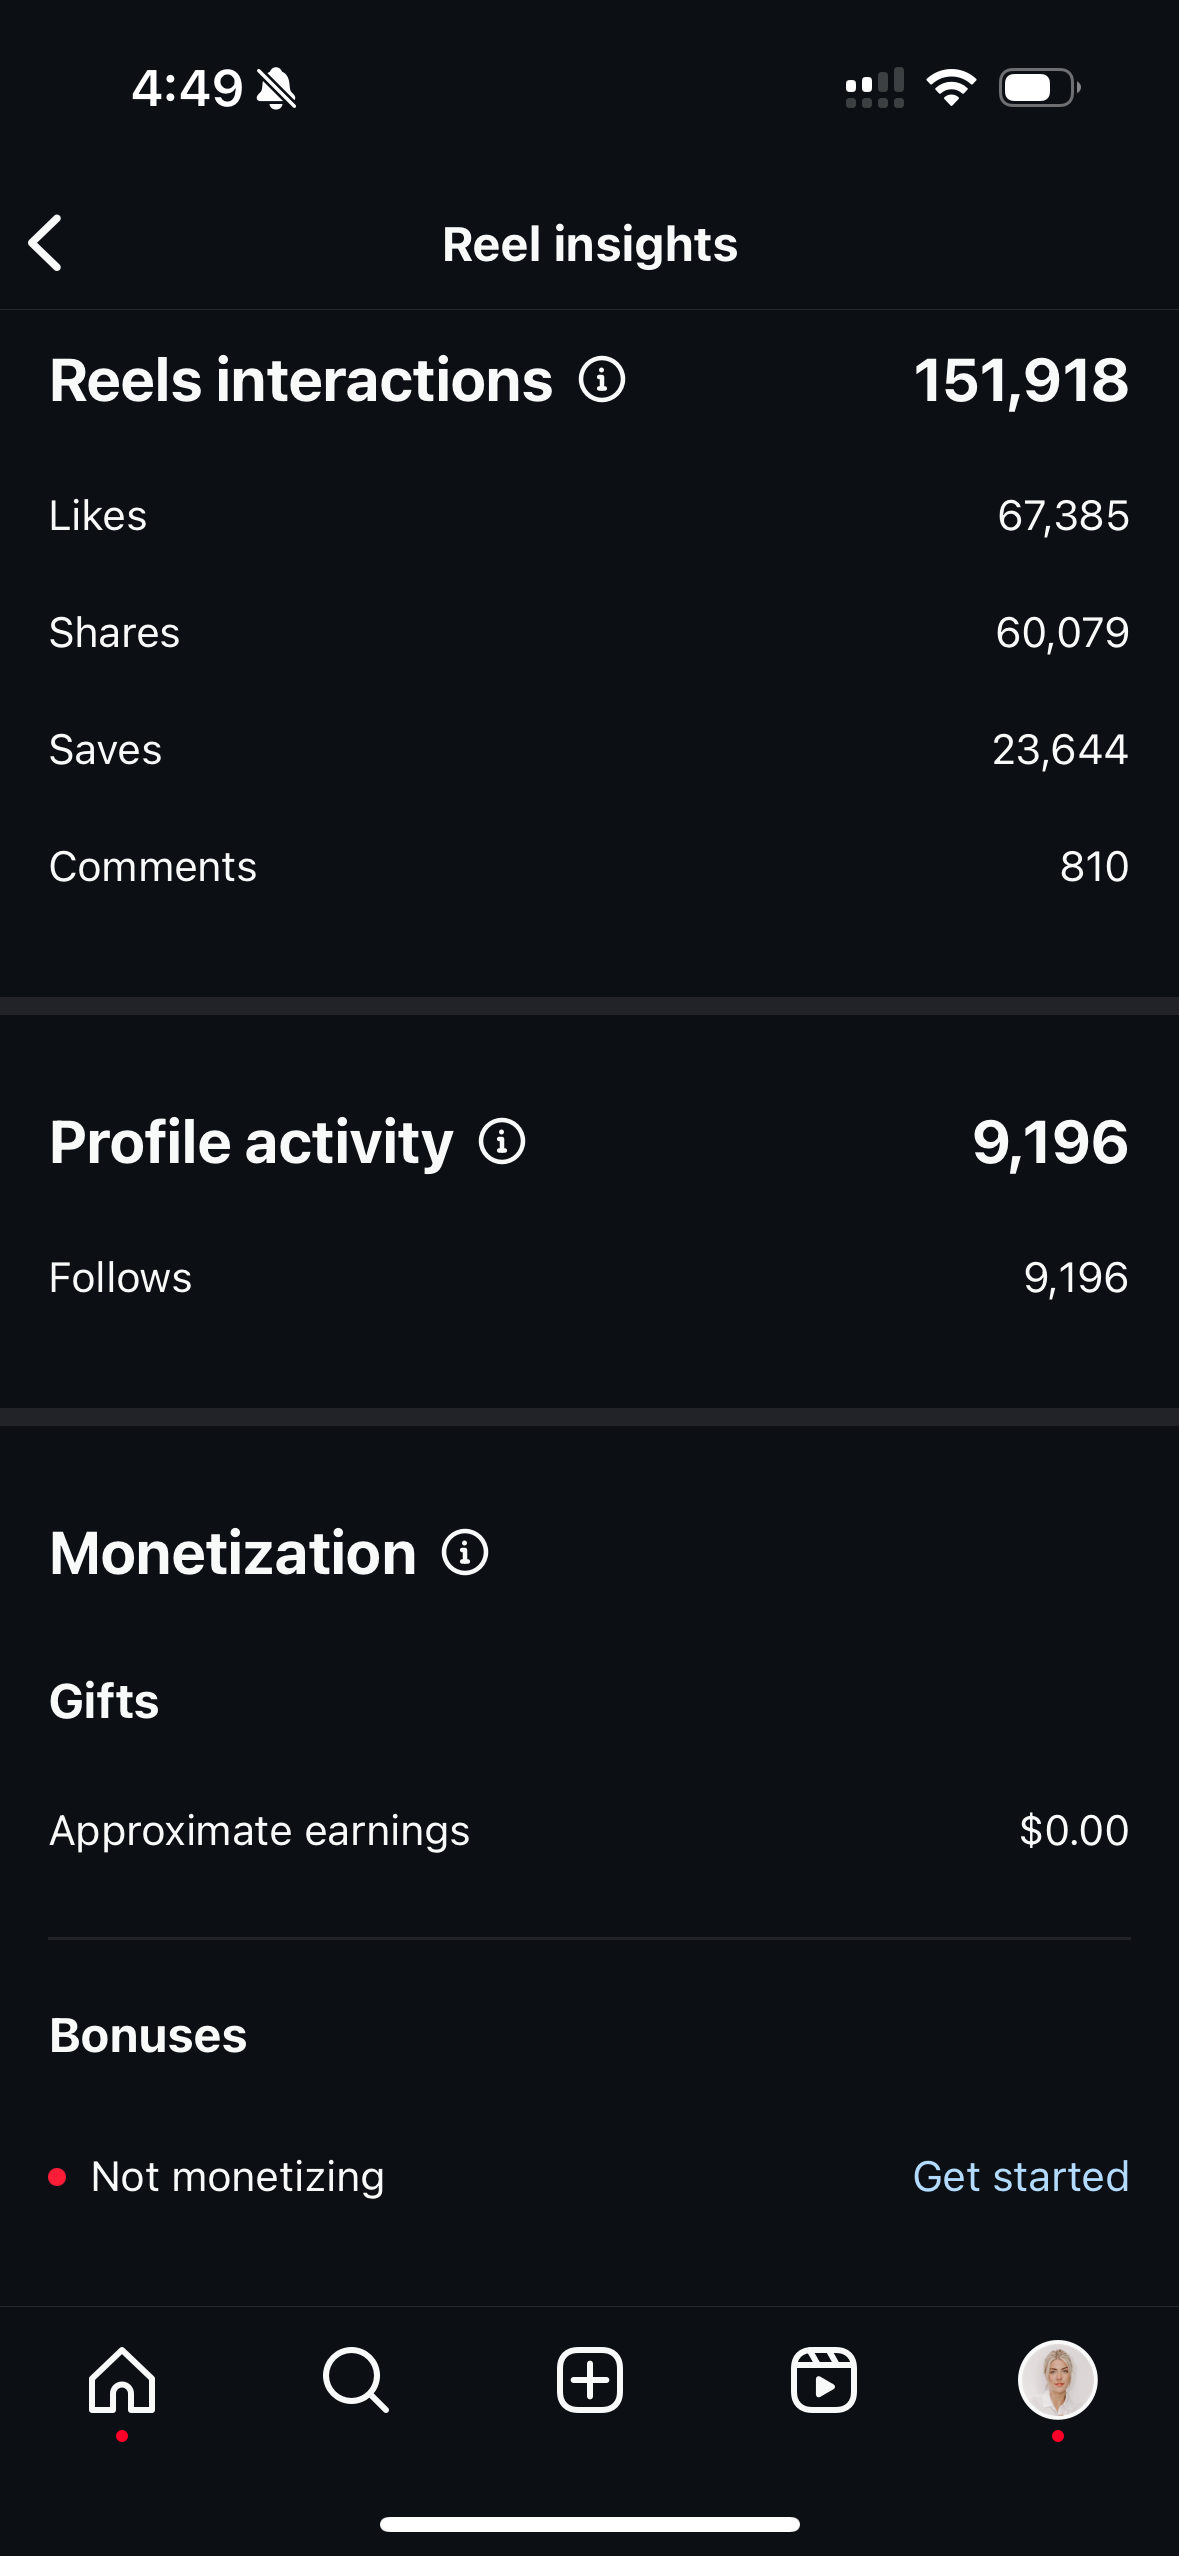Tap the Reel insights page title
The width and height of the screenshot is (1179, 2556).
click(x=590, y=245)
